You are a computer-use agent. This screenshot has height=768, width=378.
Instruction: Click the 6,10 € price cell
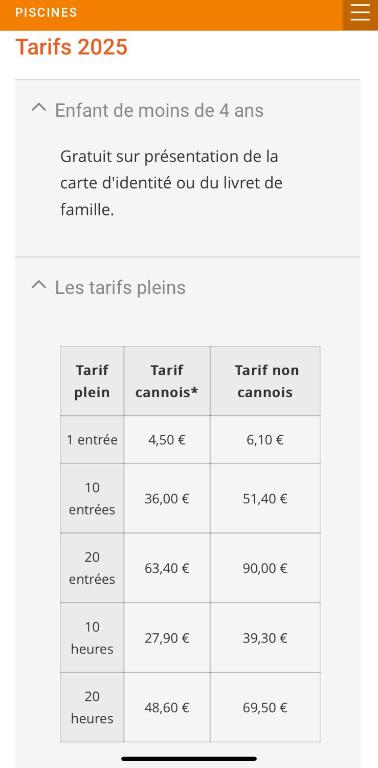pos(266,440)
